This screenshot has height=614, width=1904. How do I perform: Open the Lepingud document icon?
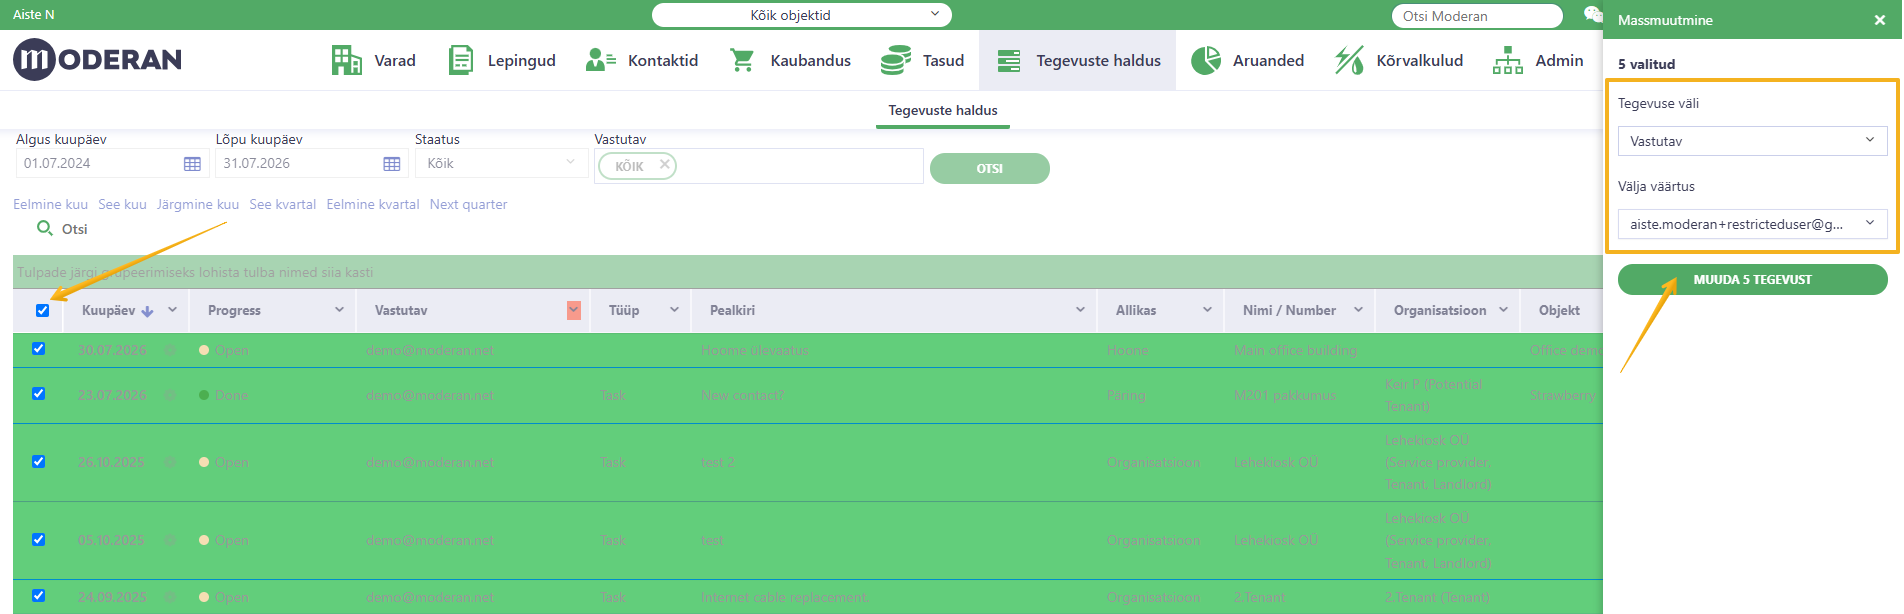[x=461, y=60]
